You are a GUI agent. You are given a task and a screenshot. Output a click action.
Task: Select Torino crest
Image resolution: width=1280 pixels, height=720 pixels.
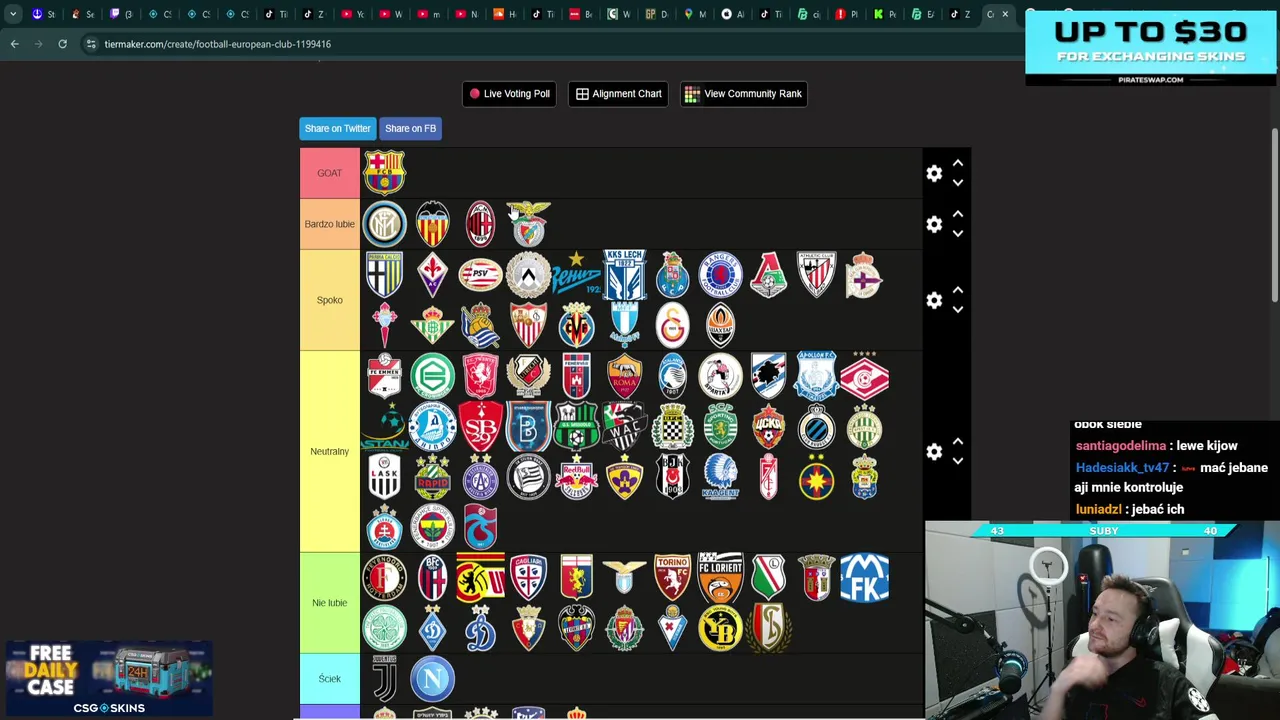click(672, 578)
